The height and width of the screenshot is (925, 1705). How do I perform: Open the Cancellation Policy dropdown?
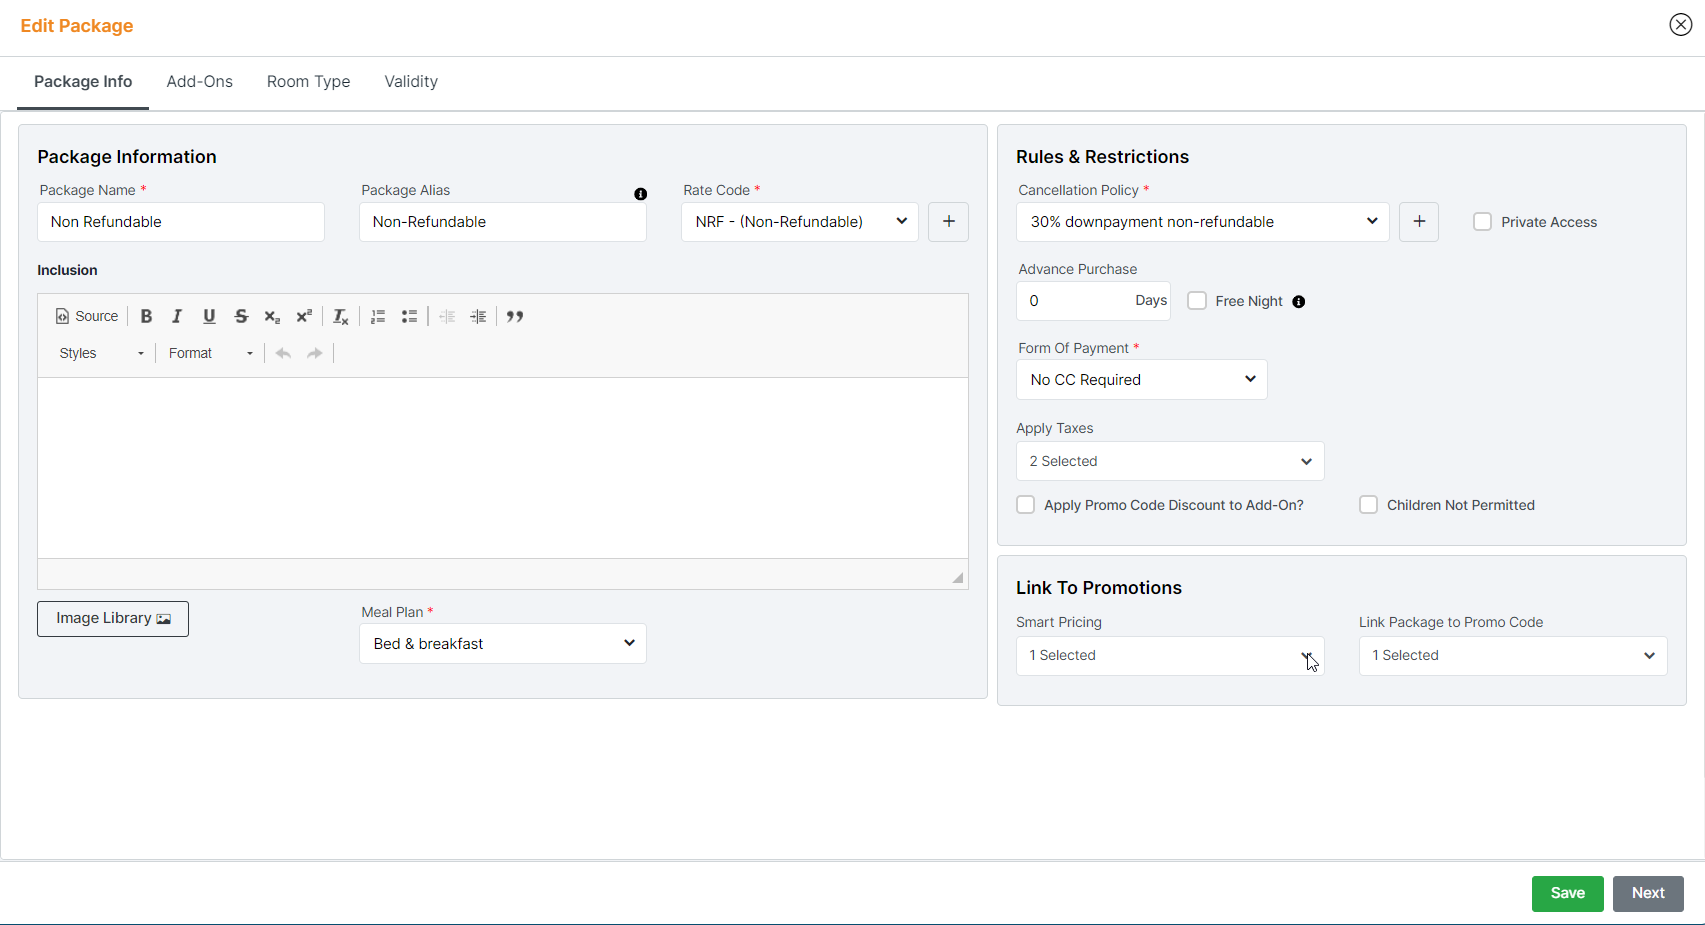click(1202, 222)
